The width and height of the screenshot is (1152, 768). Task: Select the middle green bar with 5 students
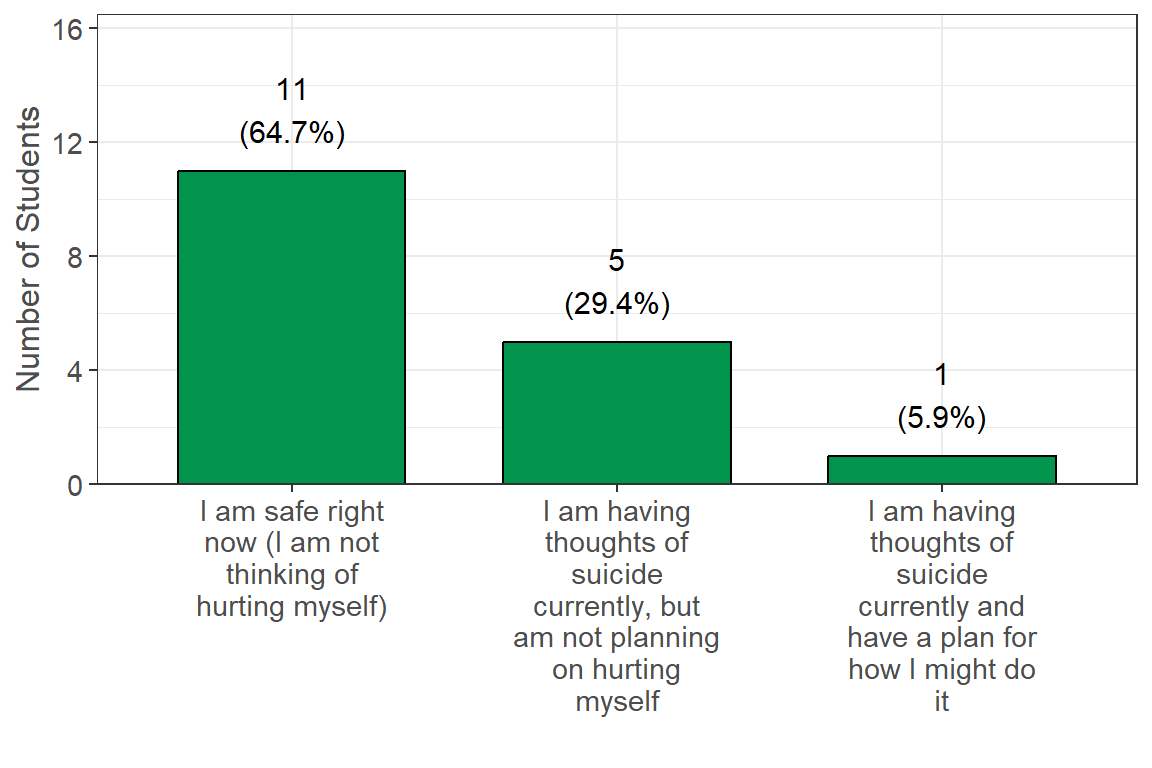(616, 412)
